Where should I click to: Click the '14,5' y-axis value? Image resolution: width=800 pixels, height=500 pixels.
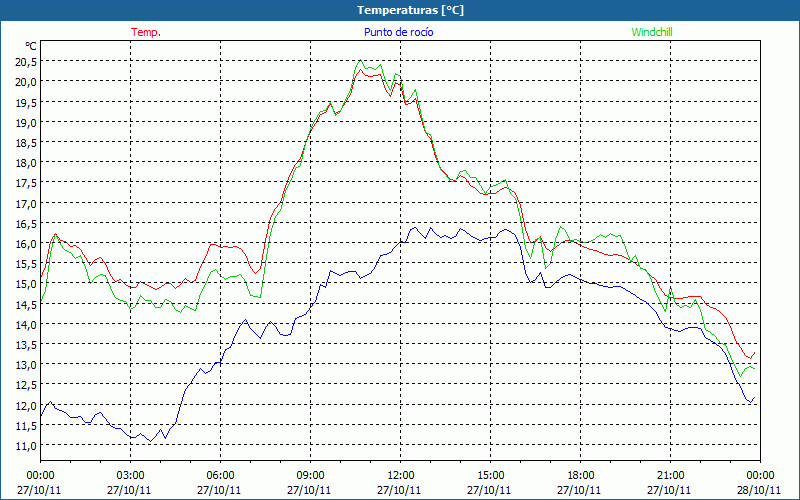(26, 304)
